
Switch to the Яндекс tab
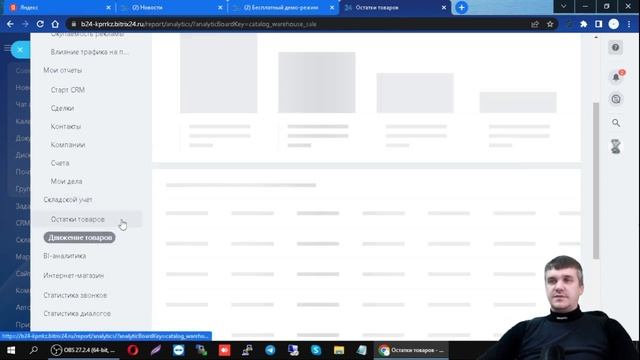[x=59, y=7]
